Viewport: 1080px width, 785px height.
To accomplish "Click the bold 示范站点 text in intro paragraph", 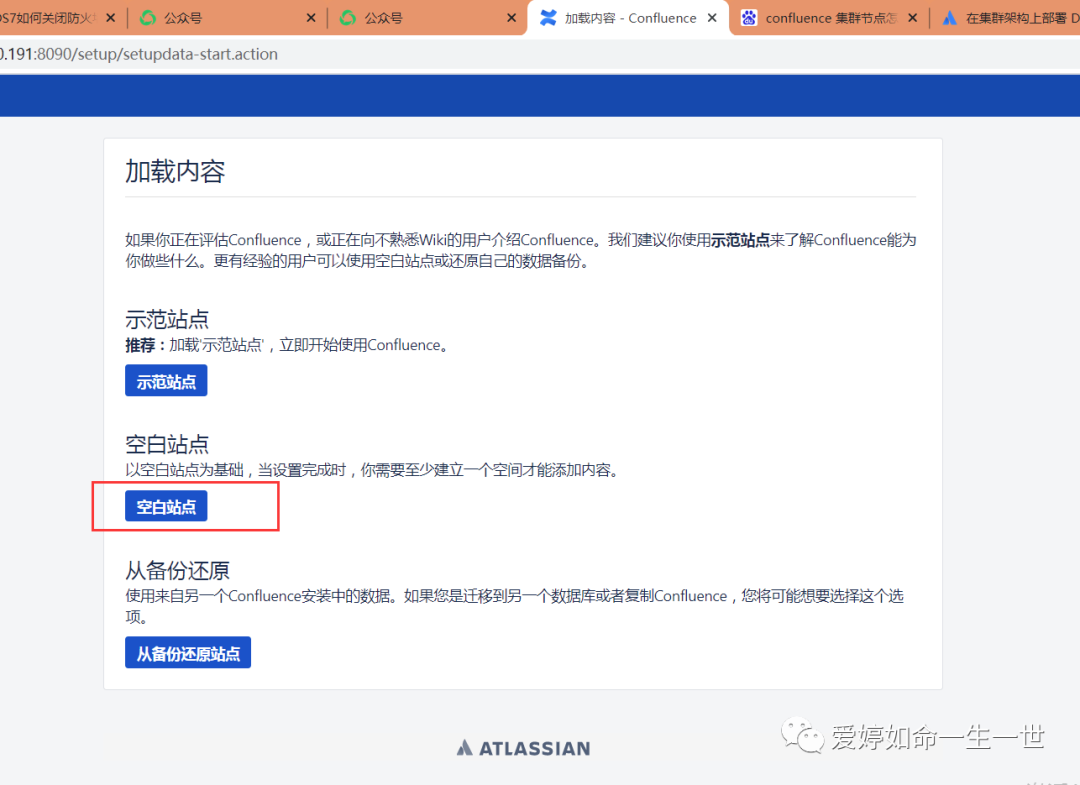I will pos(740,240).
